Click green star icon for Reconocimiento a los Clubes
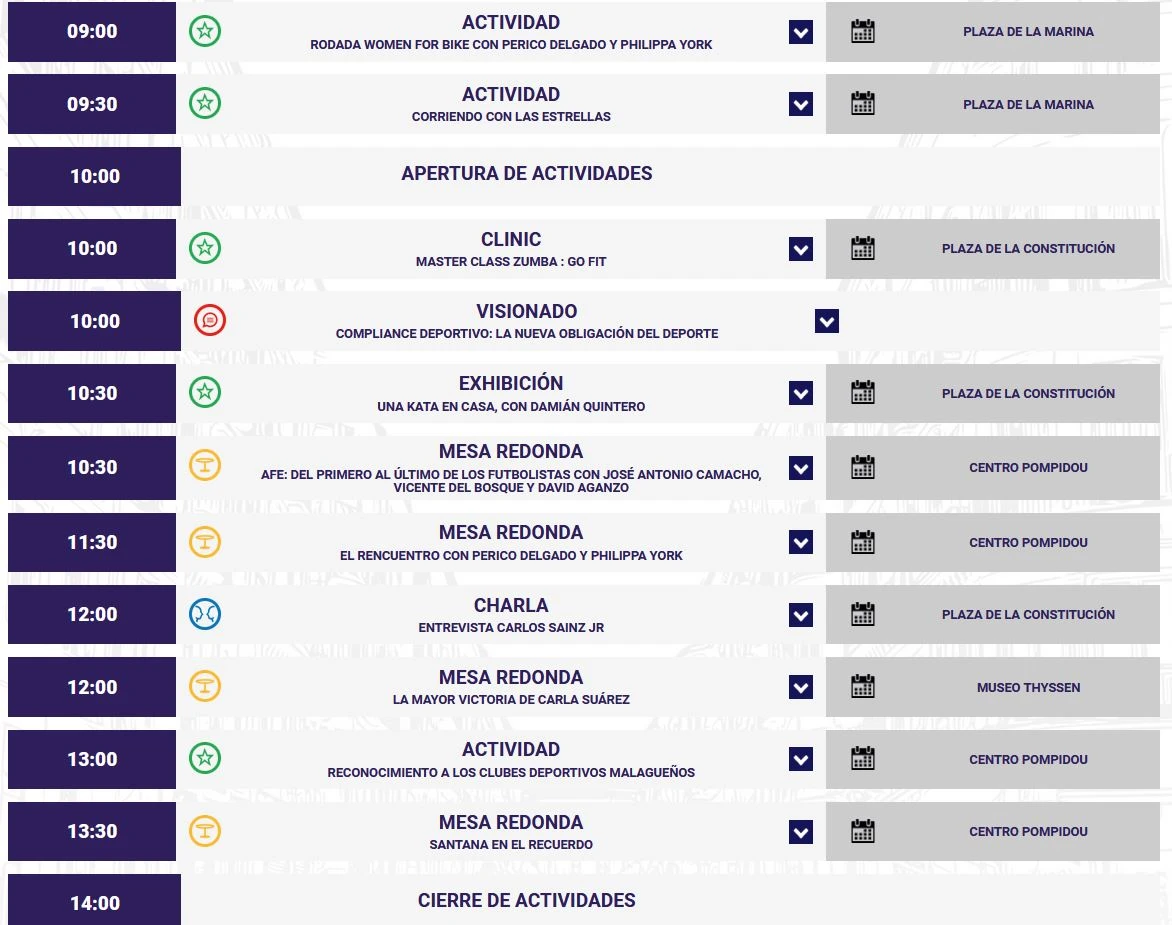This screenshot has width=1172, height=925. (x=205, y=758)
